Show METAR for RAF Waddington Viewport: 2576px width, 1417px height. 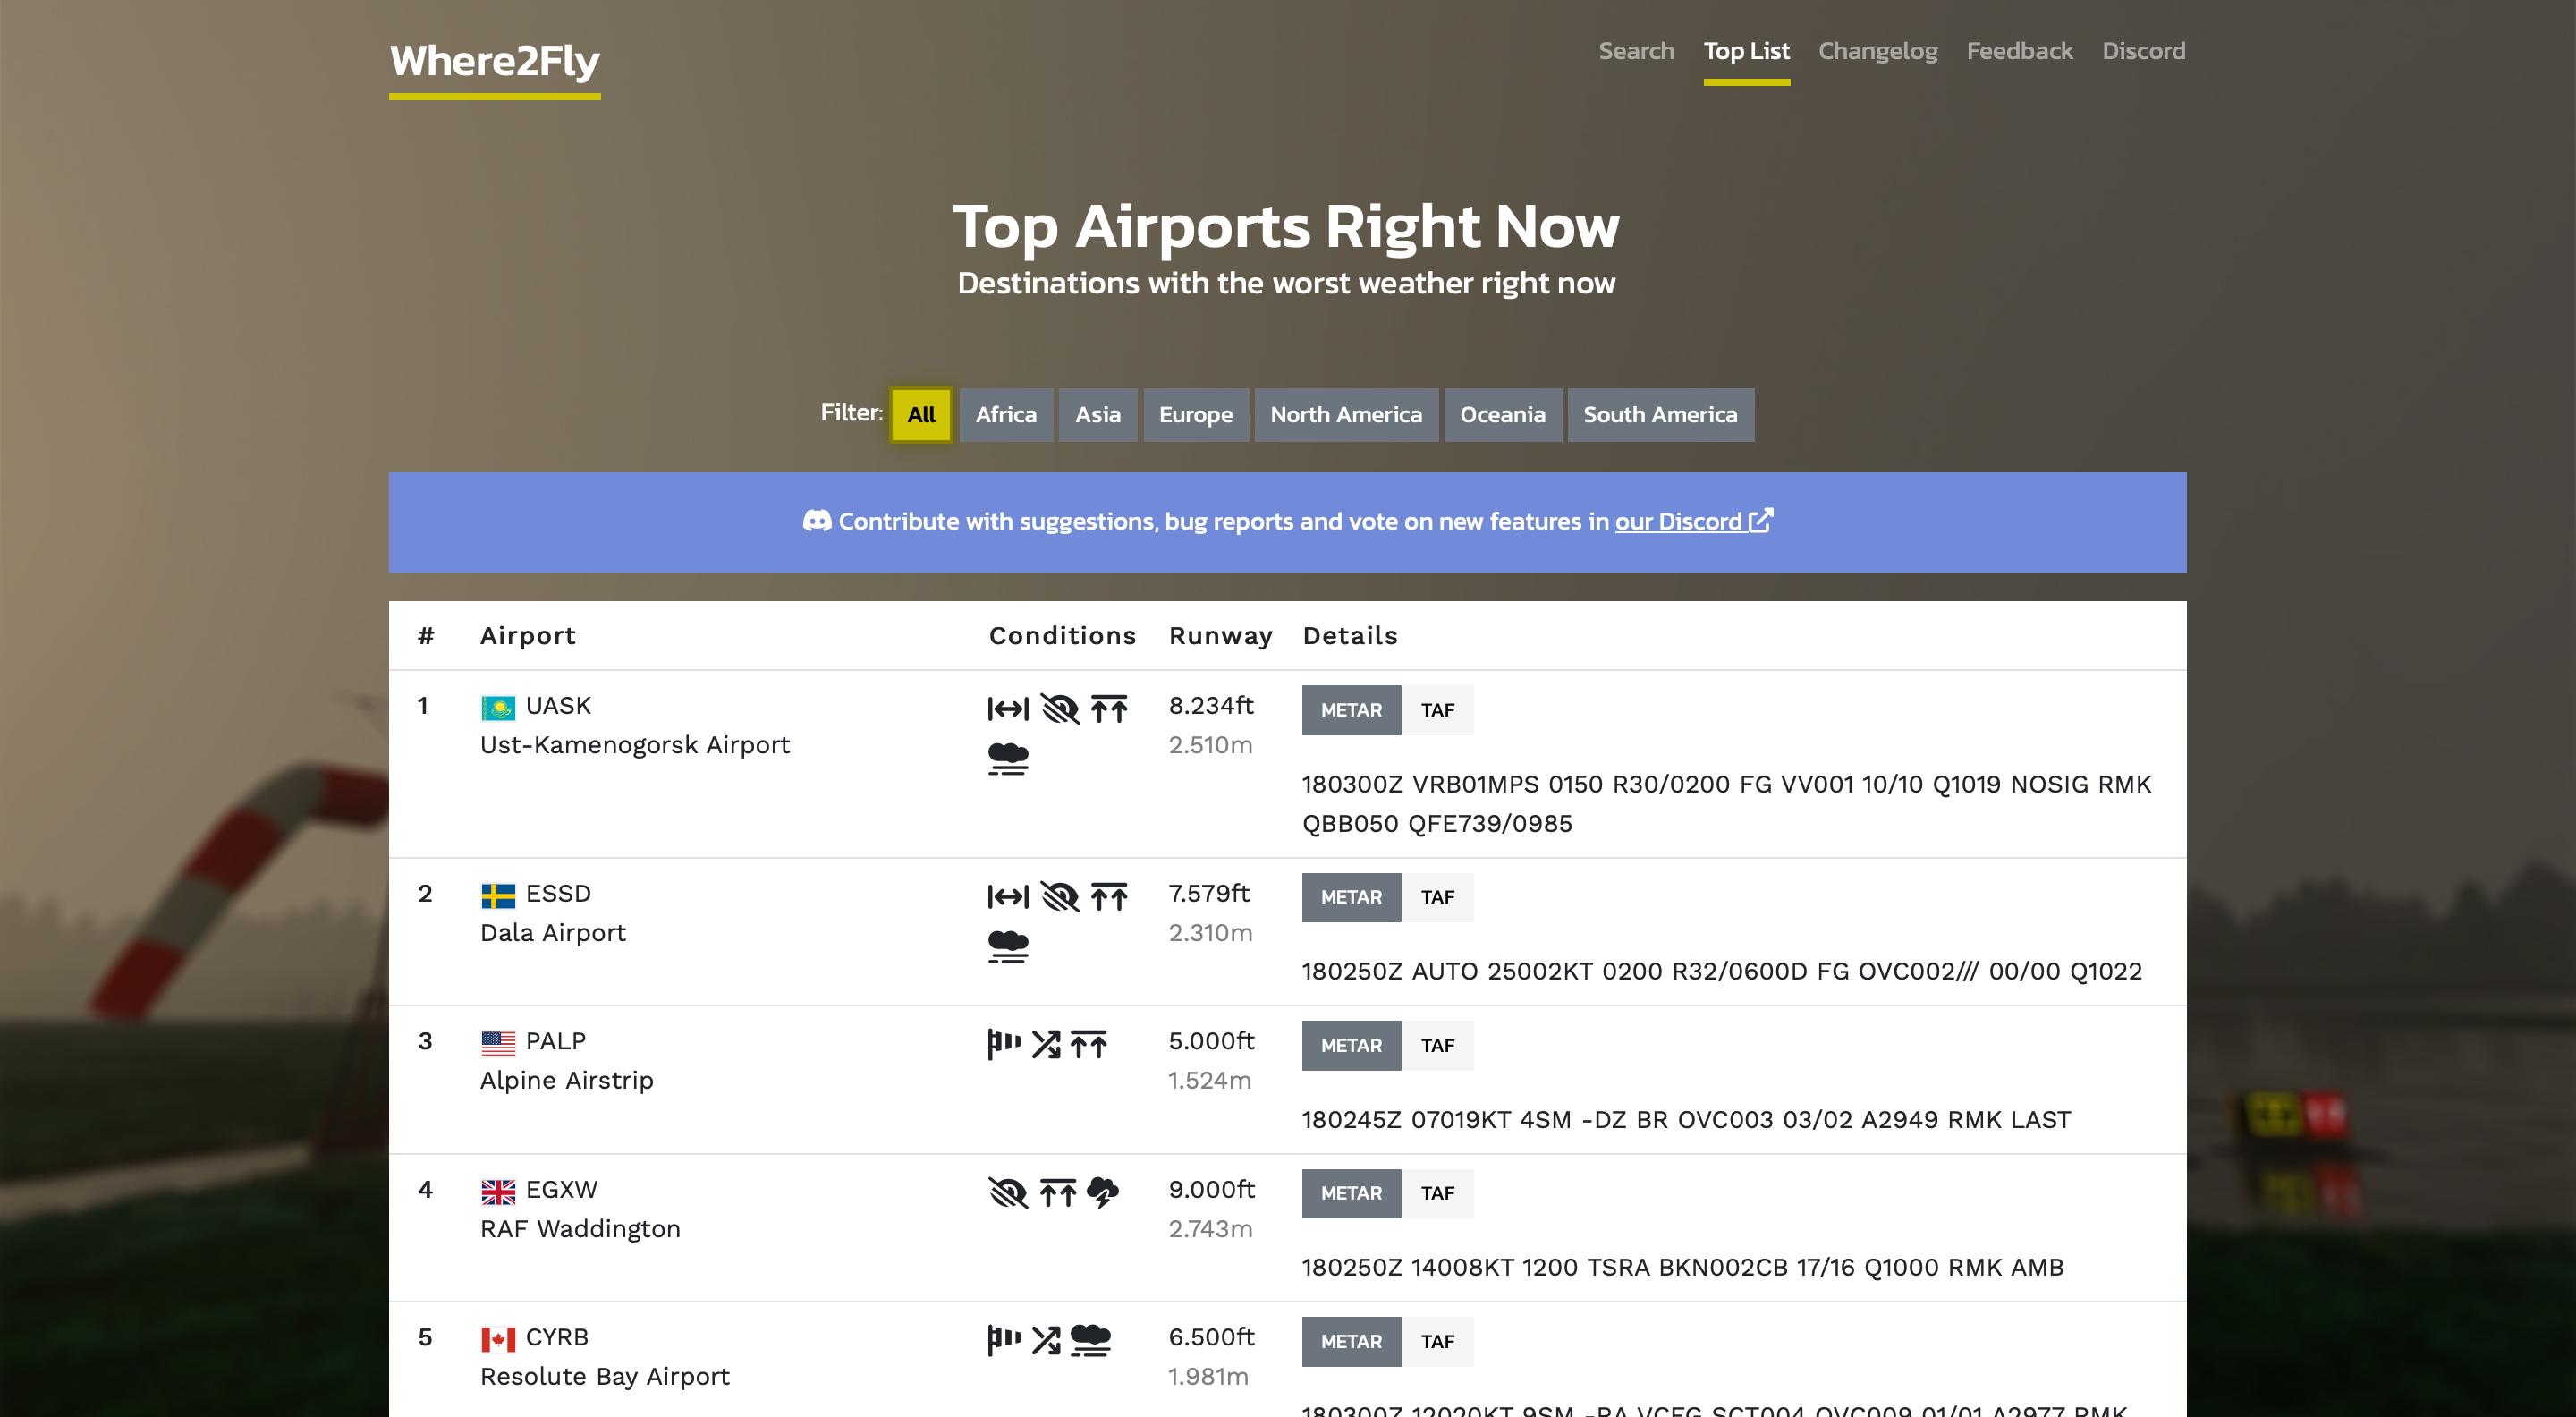click(x=1350, y=1193)
